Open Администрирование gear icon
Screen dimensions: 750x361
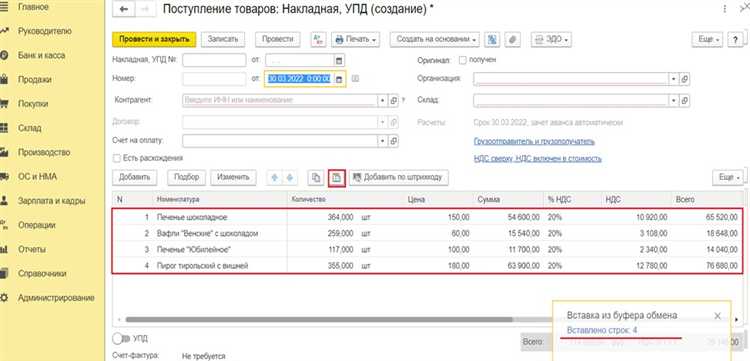[x=4, y=298]
